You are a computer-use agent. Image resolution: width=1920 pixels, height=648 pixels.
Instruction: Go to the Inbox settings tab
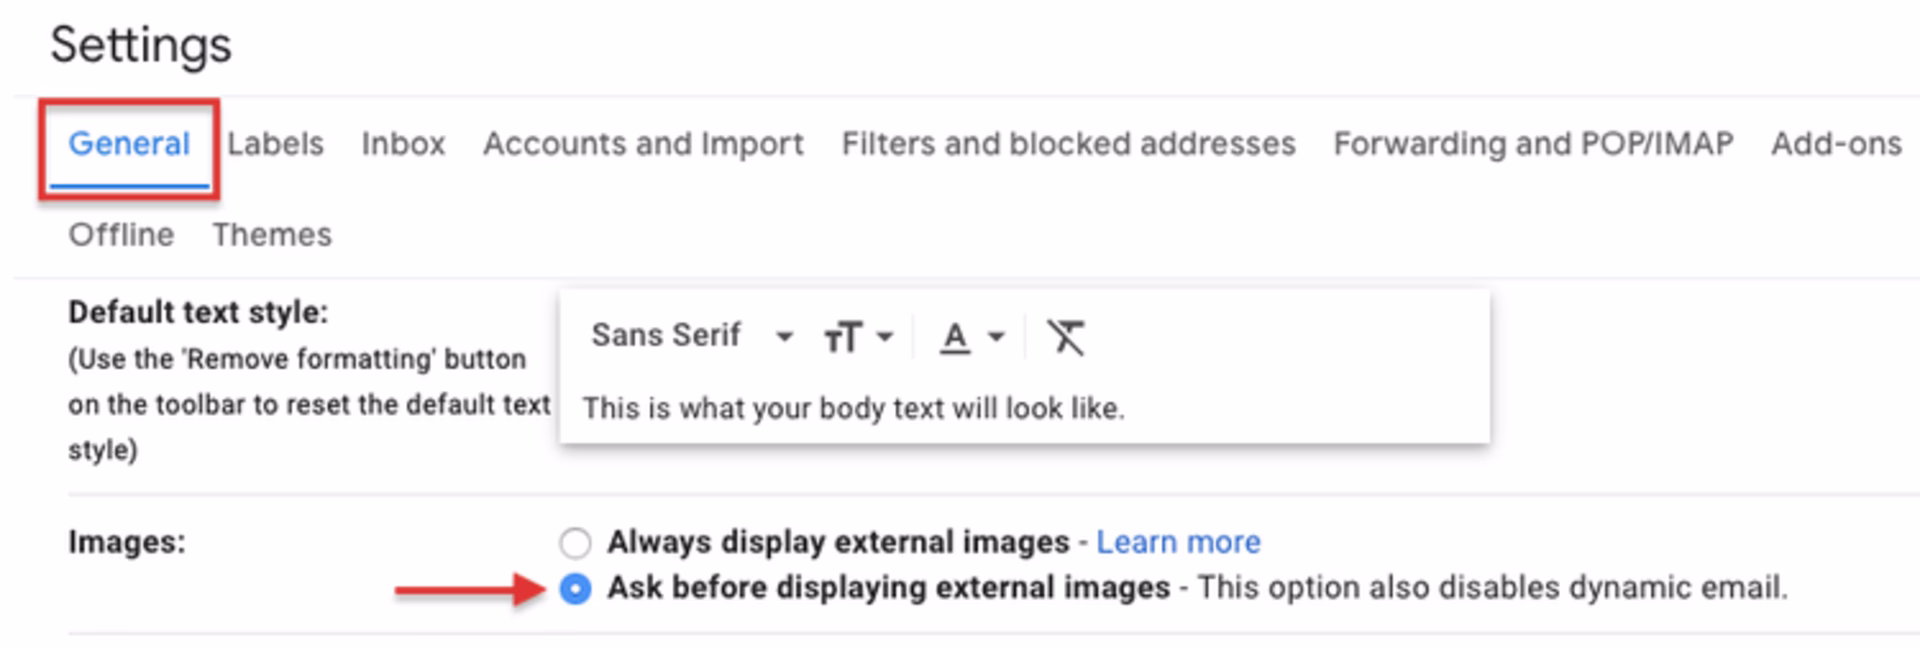click(403, 144)
